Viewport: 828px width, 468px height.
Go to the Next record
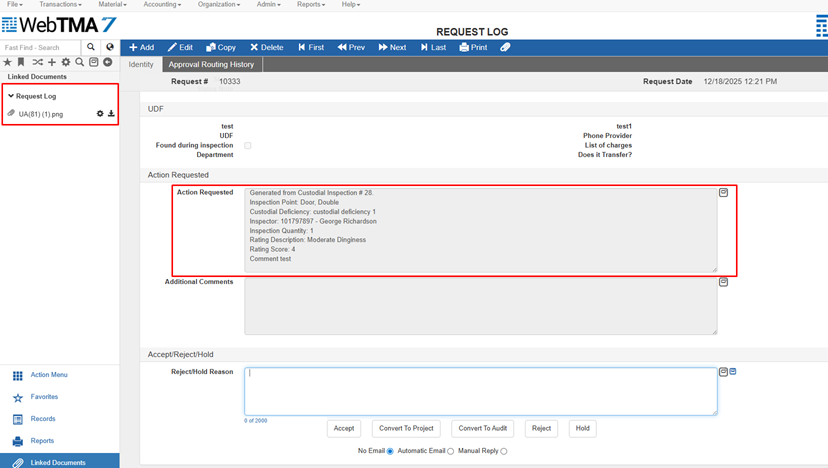(x=392, y=47)
